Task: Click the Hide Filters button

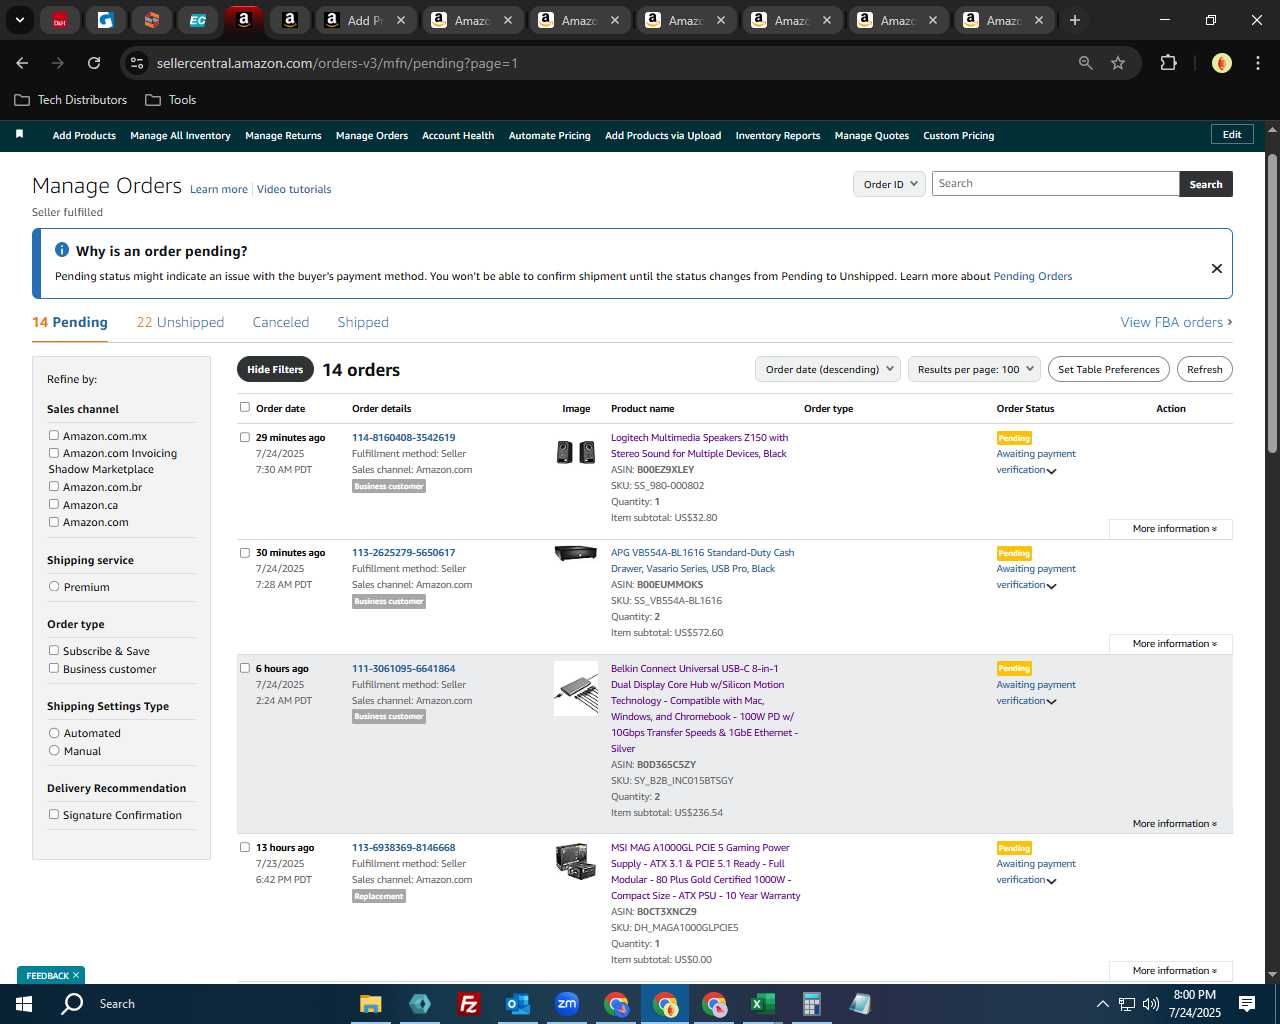Action: [x=275, y=369]
